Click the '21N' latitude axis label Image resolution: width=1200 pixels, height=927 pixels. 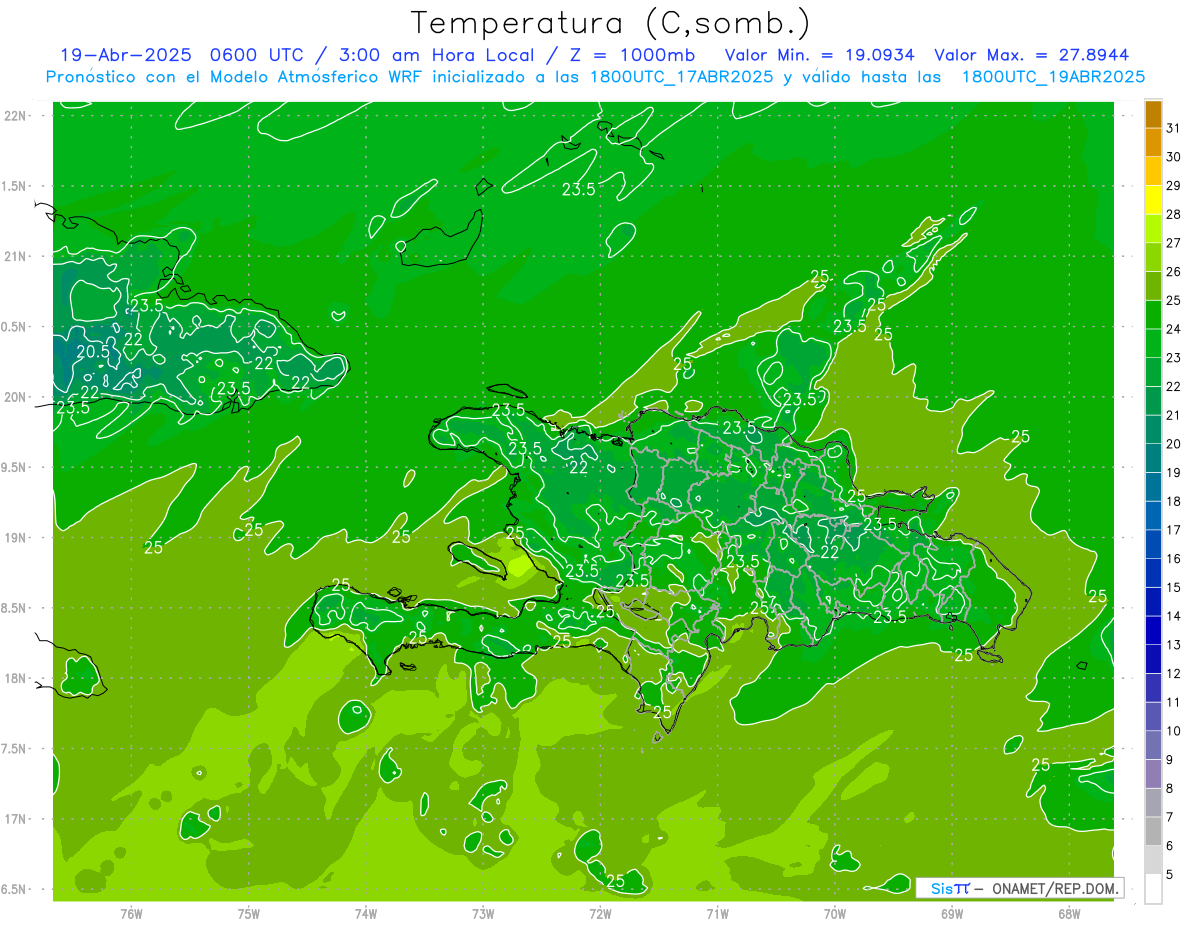tap(15, 257)
